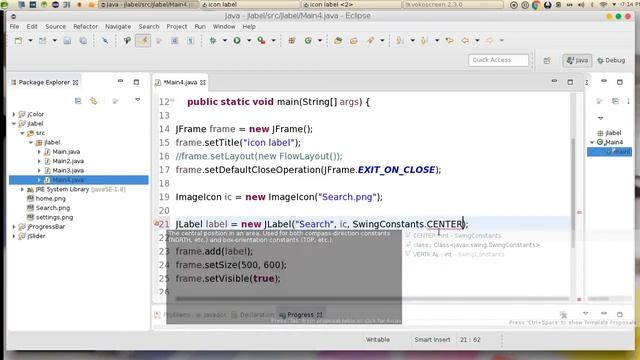Click the New Java Package icon
This screenshot has width=640, height=360.
pos(292,40)
